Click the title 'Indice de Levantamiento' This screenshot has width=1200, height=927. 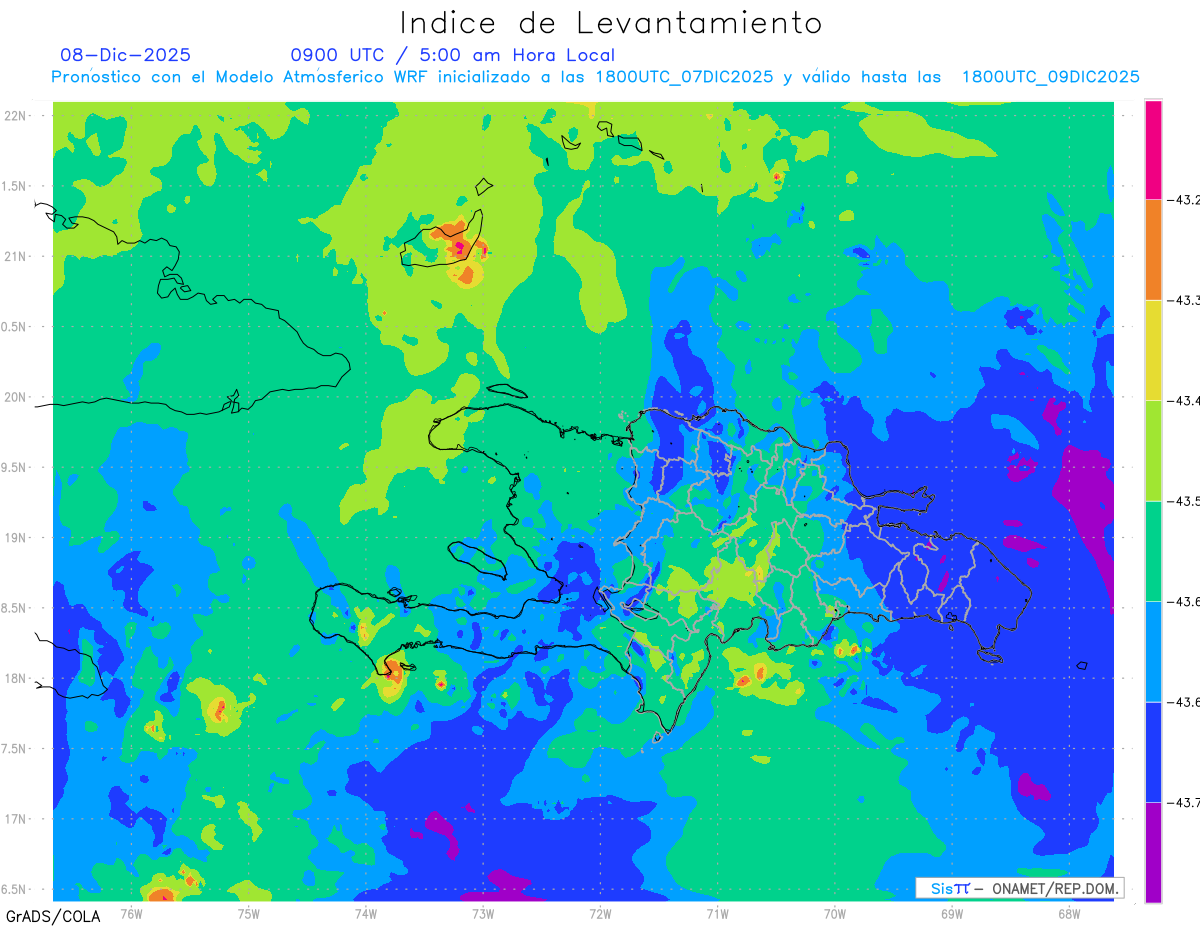coord(611,22)
